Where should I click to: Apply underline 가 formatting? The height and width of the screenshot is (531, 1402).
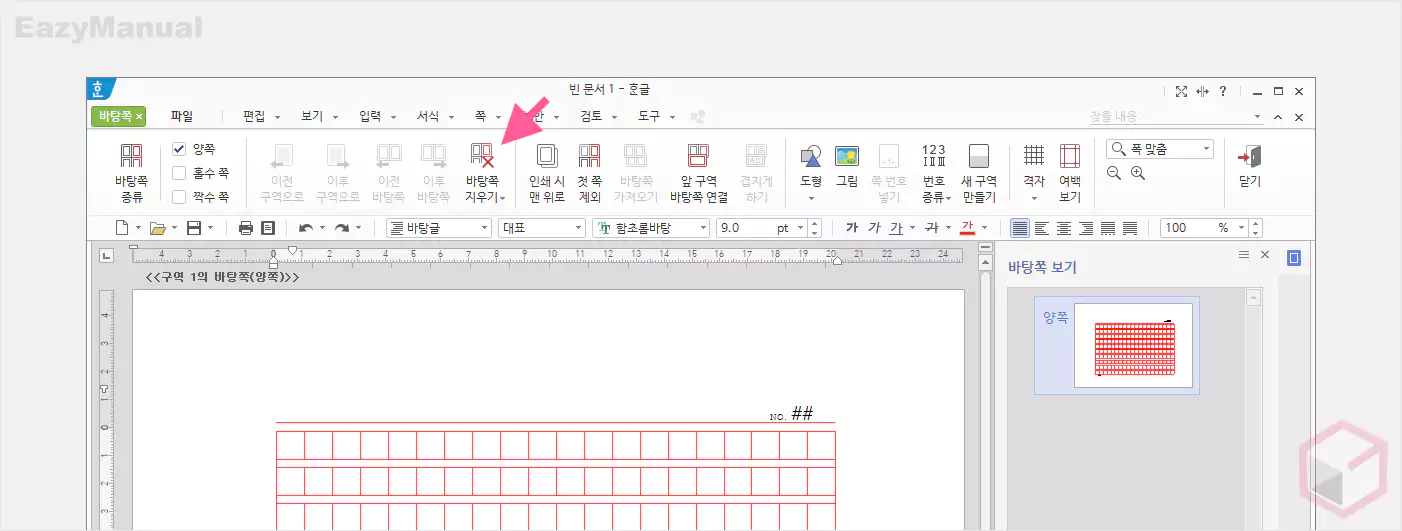tap(896, 228)
